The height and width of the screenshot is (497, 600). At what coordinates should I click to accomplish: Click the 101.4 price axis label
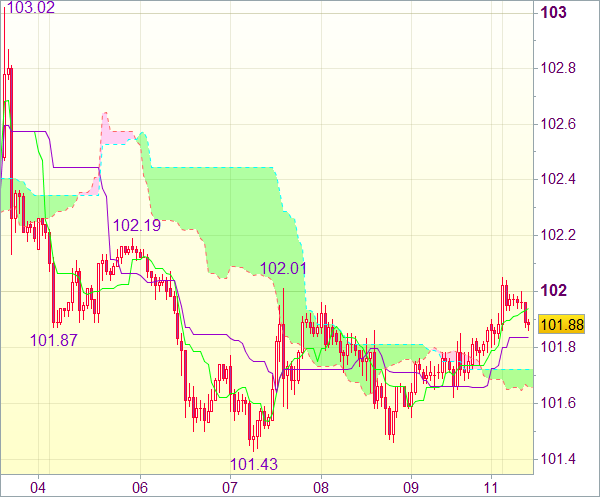click(x=558, y=458)
